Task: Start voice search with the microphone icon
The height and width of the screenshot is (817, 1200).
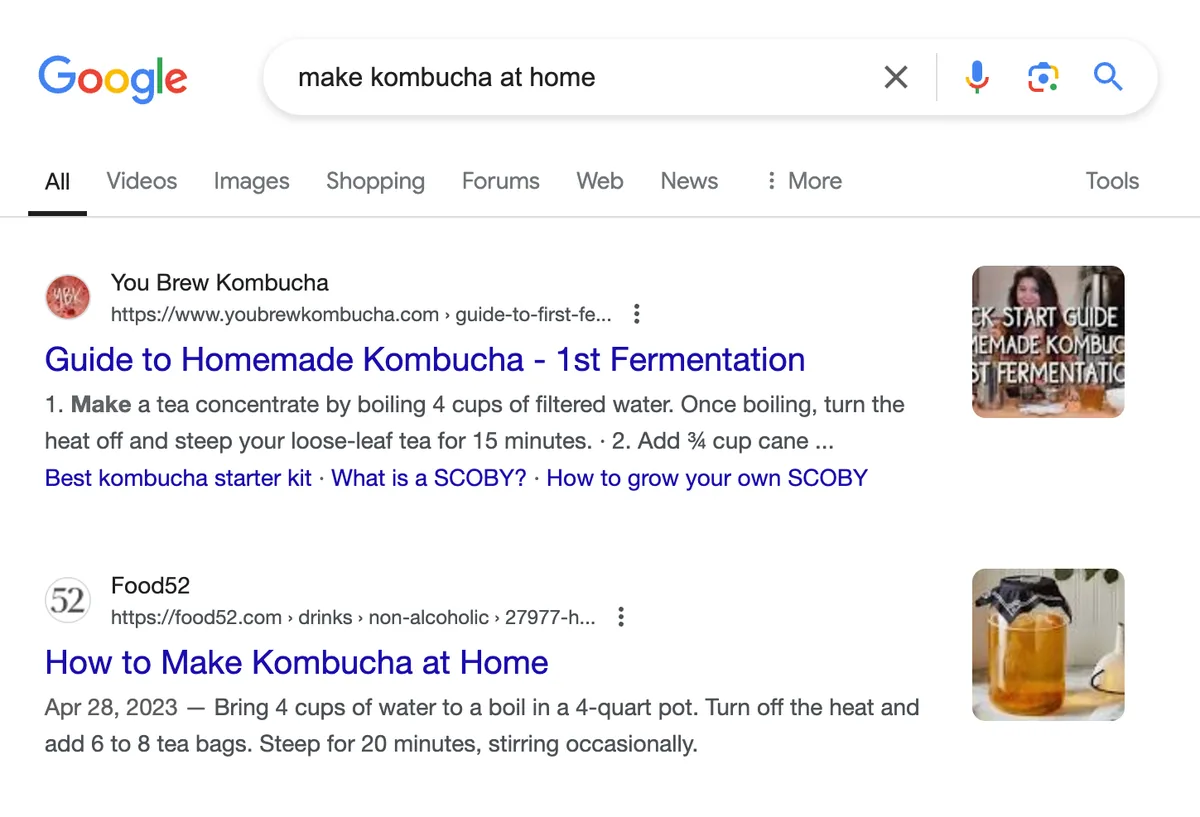Action: [977, 77]
